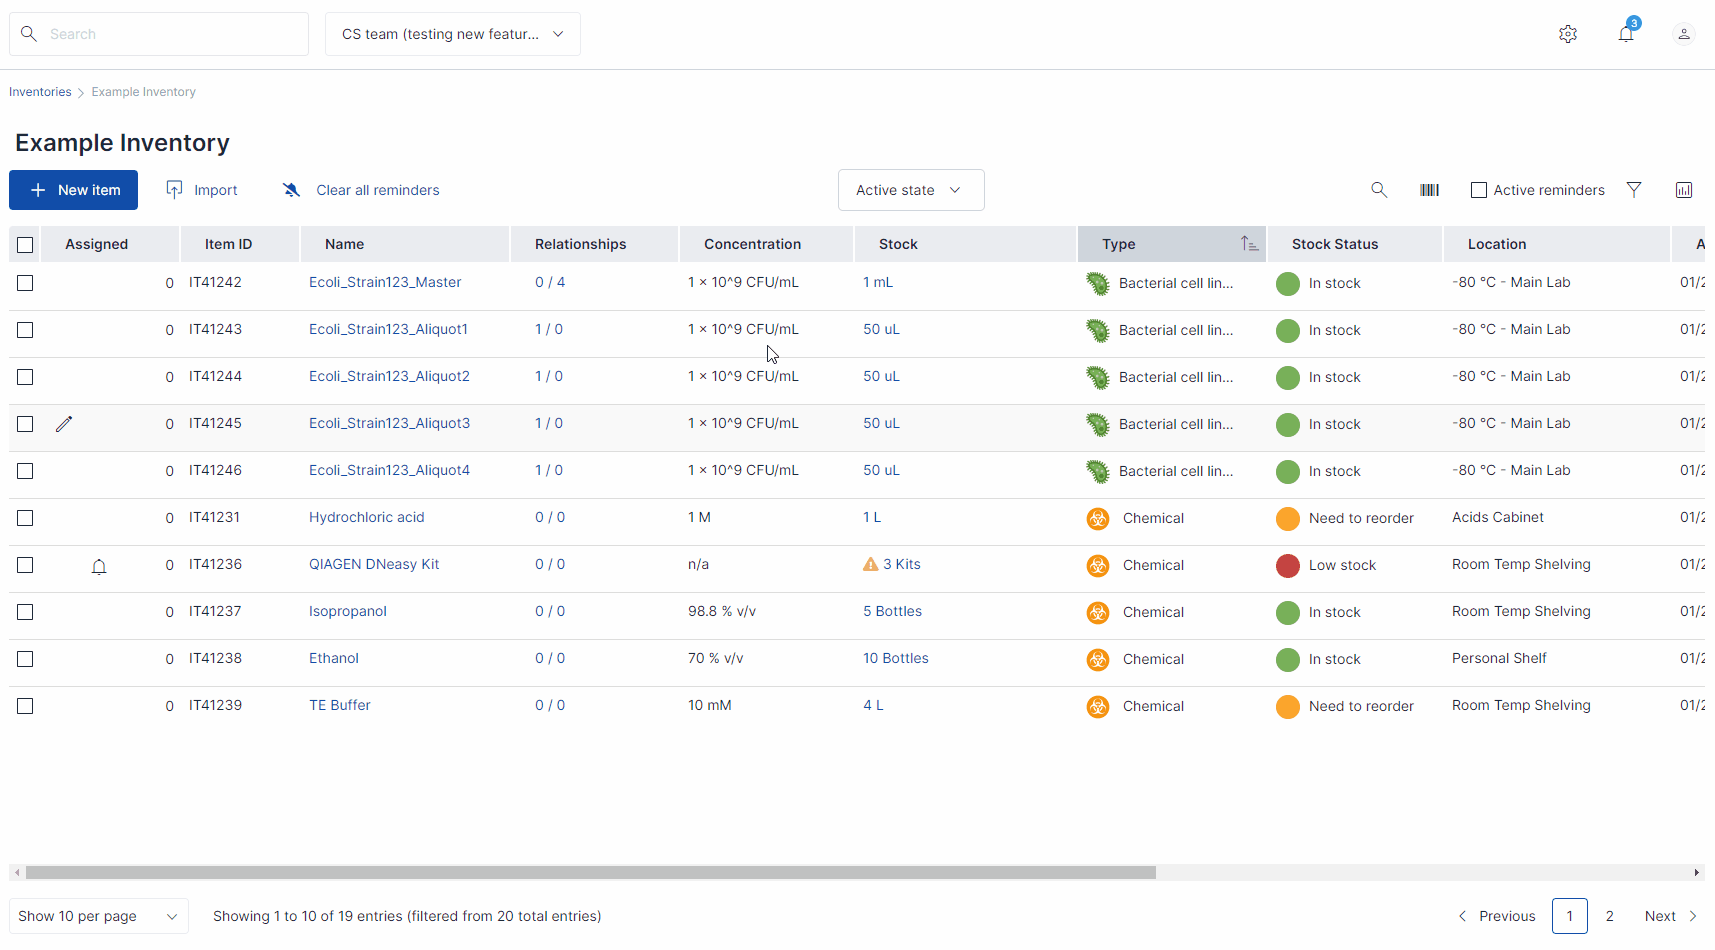Open the CS team workspace dropdown
Viewport: 1715px width, 950px height.
pyautogui.click(x=452, y=34)
